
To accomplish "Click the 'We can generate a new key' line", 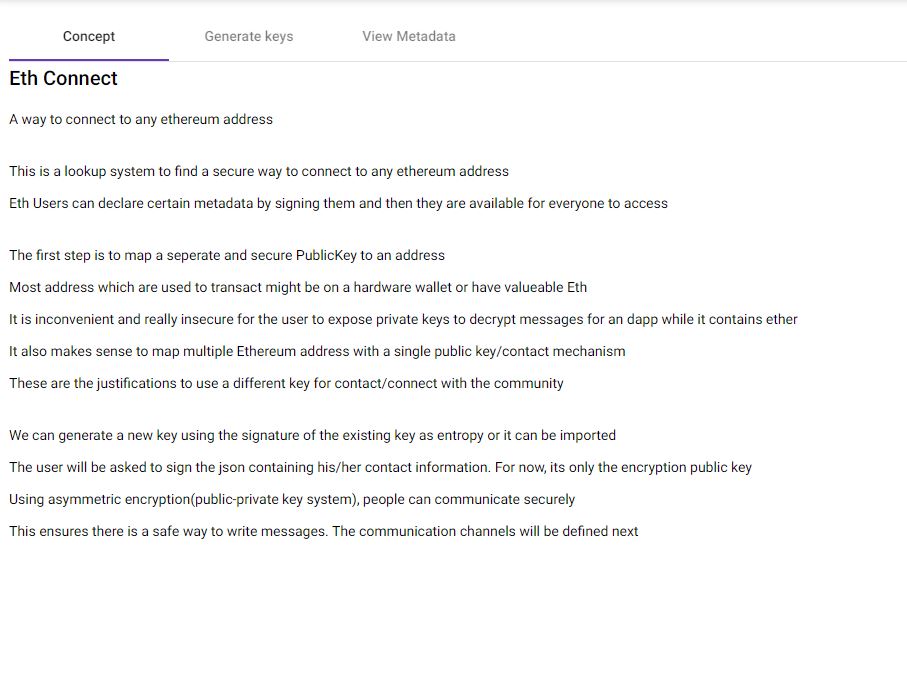I will [312, 435].
